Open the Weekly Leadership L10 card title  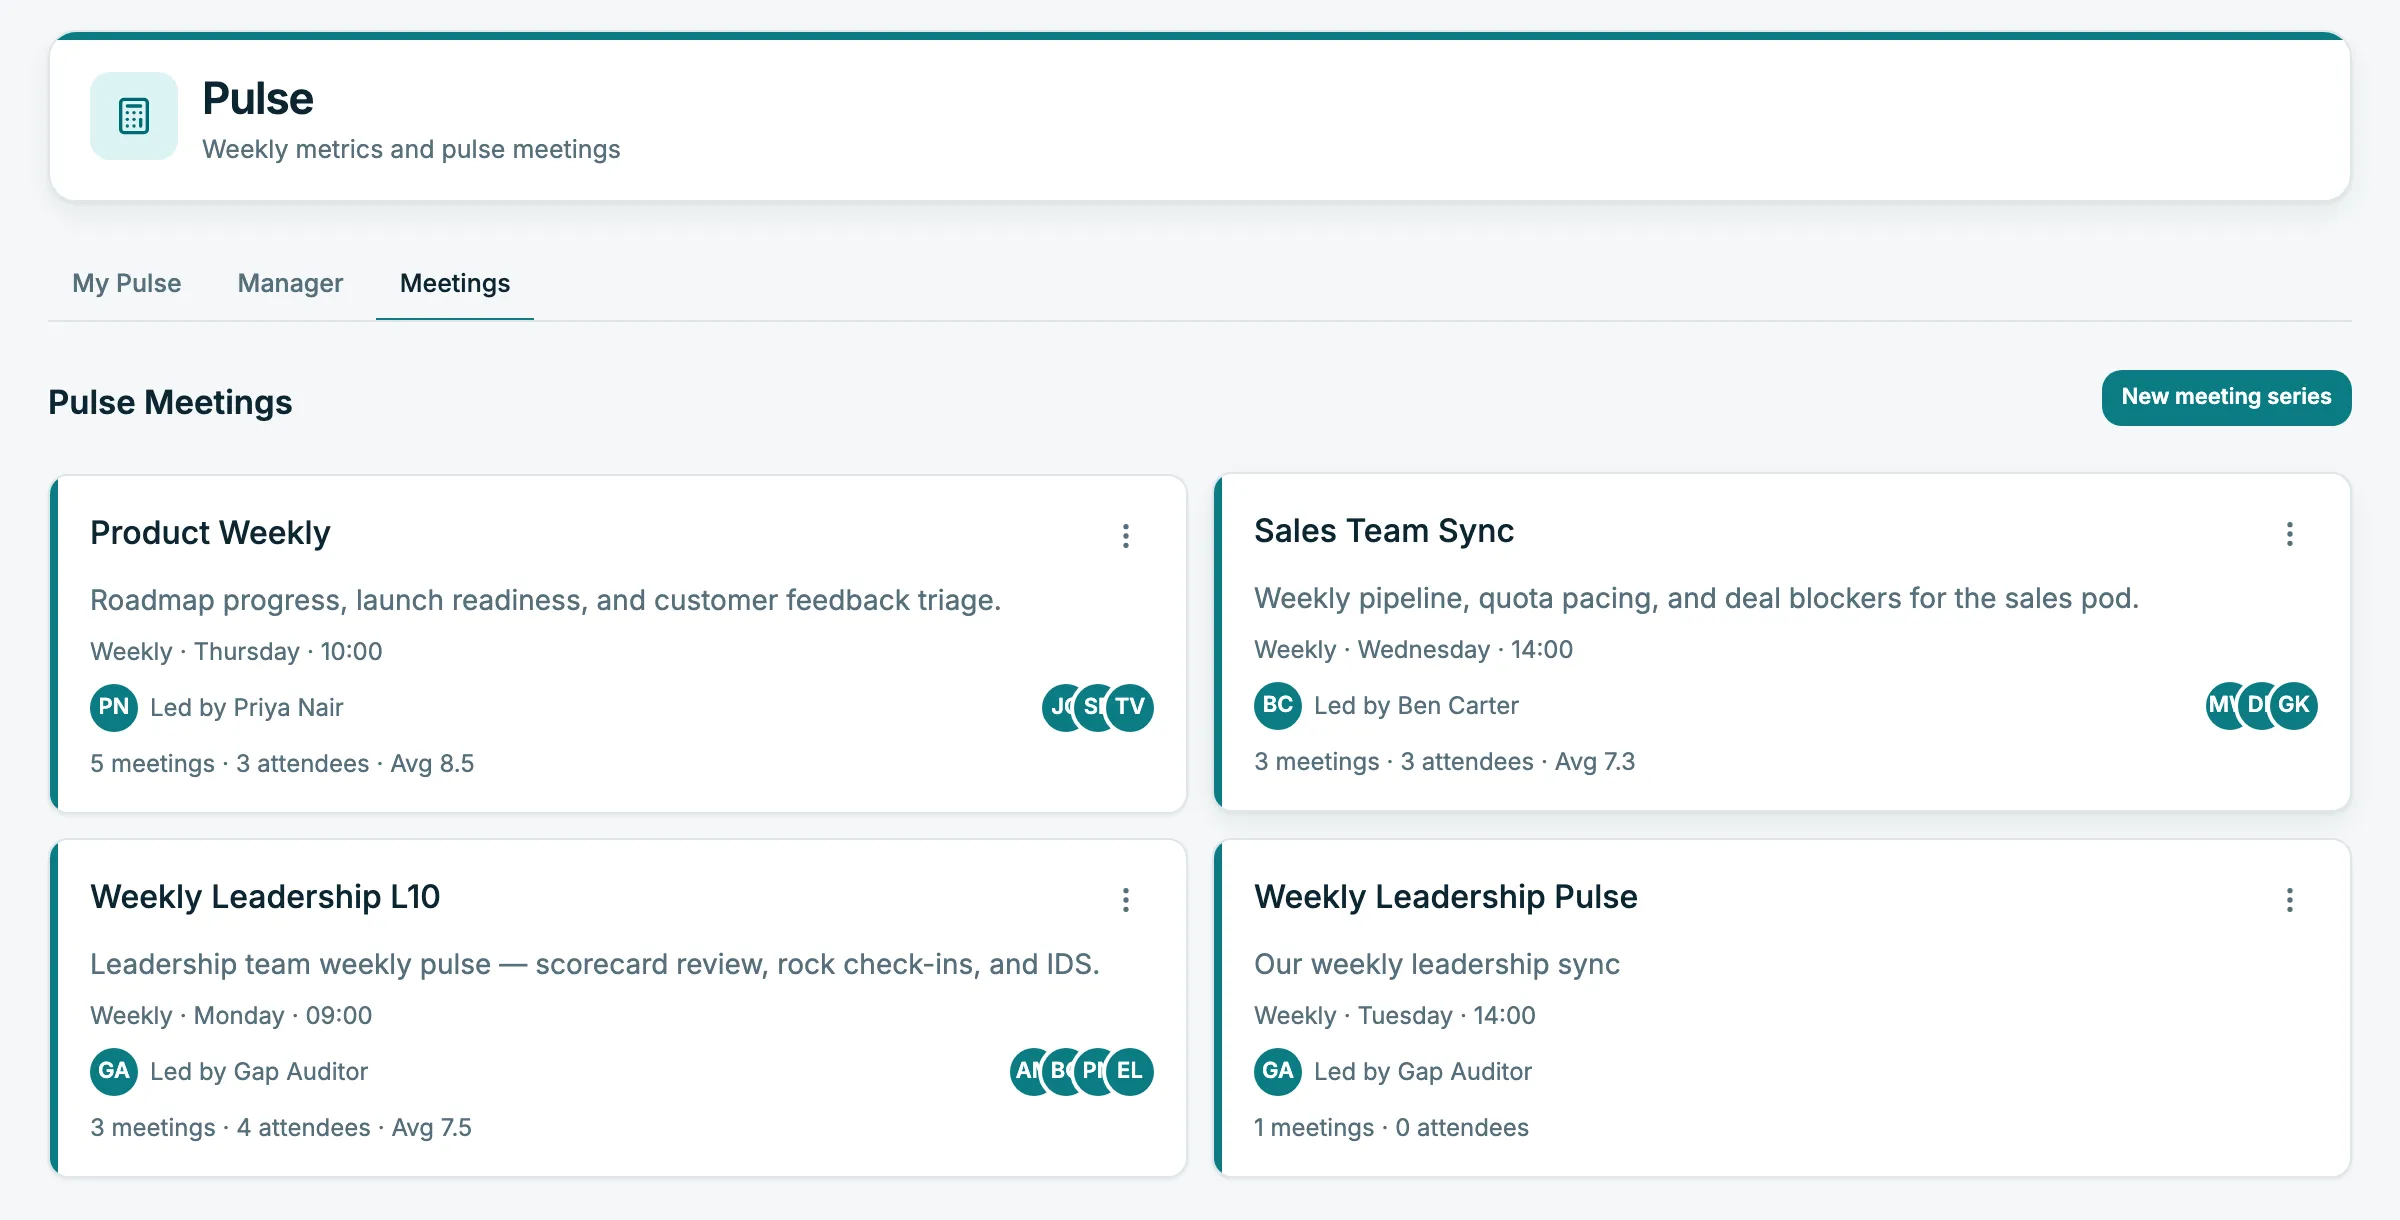(265, 897)
